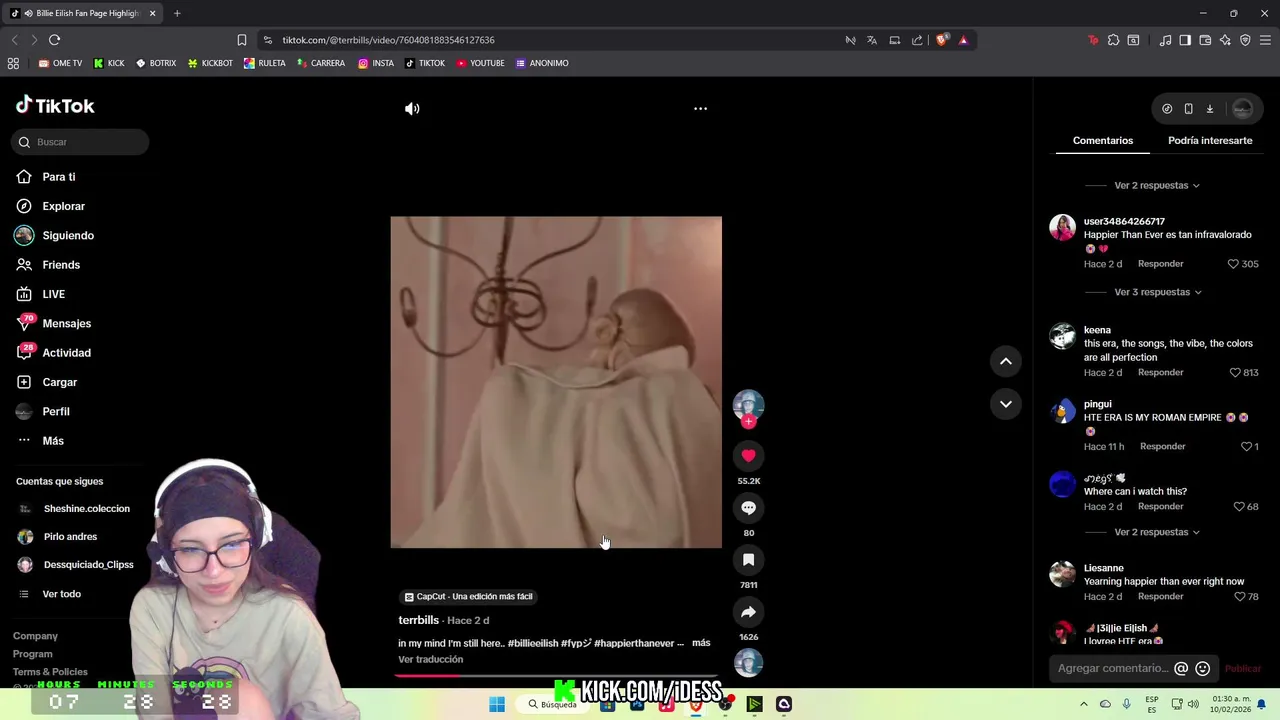Open the YOUTUBE bookmark
Viewport: 1280px width, 720px height.
[480, 63]
